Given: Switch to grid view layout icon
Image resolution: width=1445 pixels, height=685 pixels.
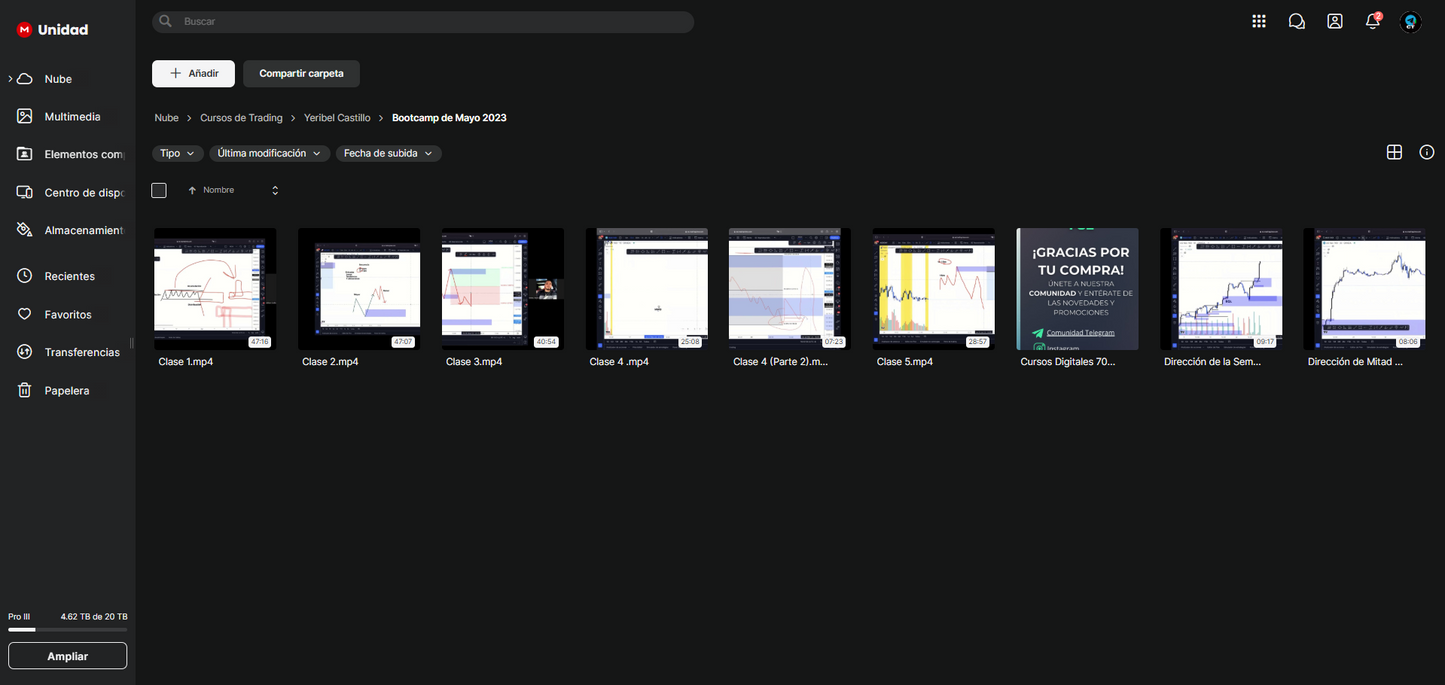Looking at the screenshot, I should (x=1394, y=152).
